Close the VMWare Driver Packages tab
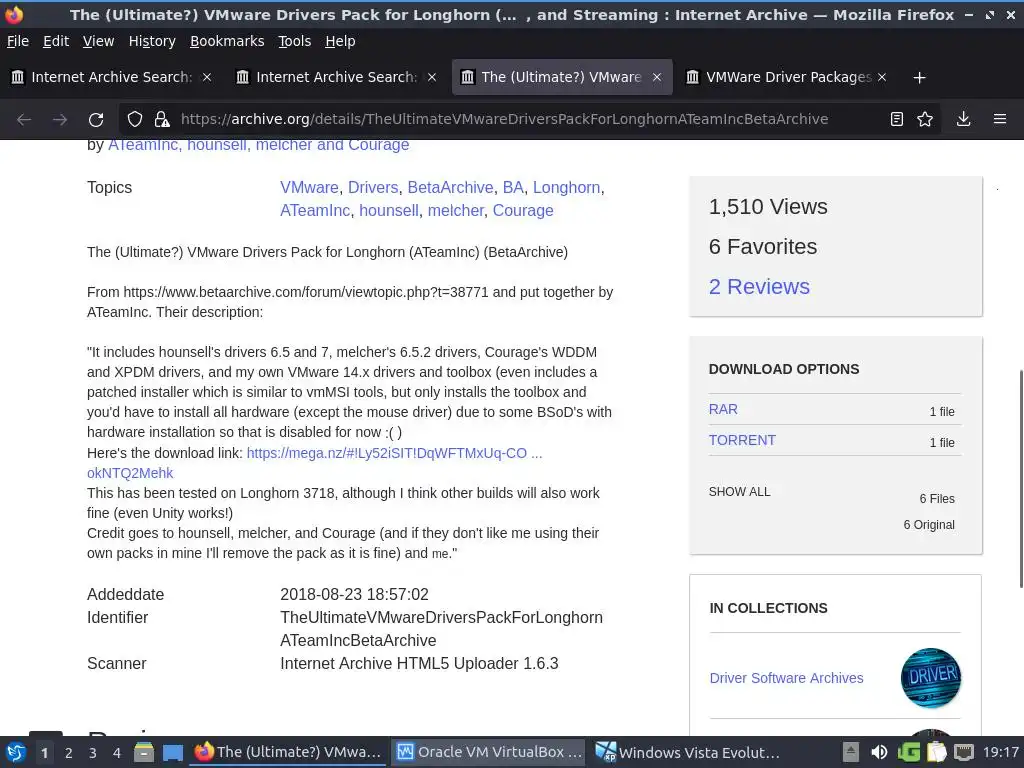 pyautogui.click(x=882, y=77)
